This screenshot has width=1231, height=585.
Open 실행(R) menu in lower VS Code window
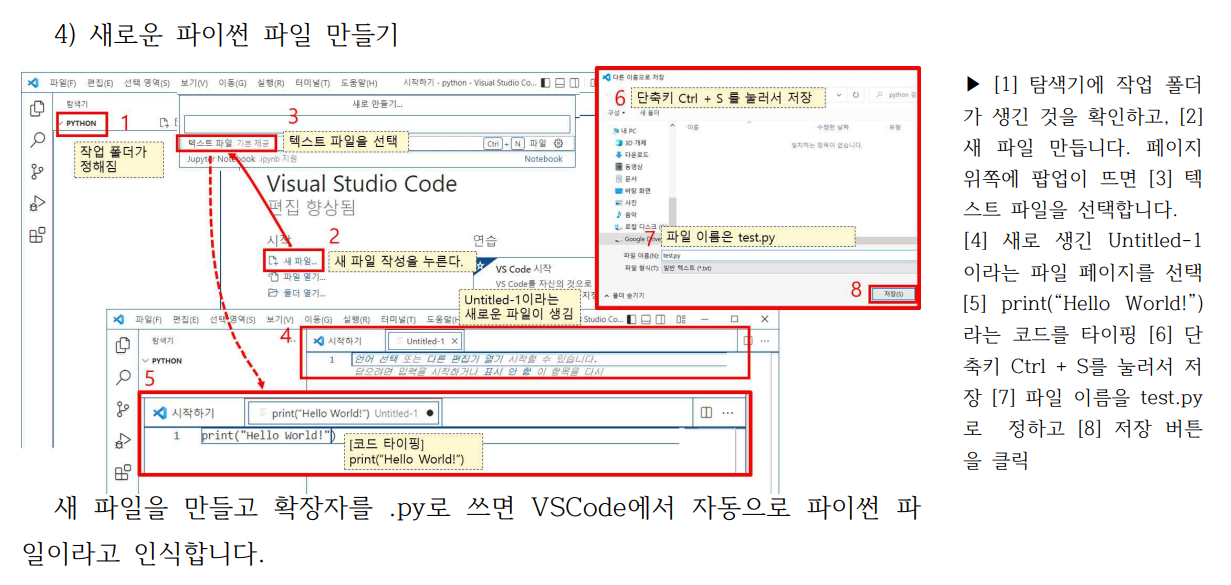[x=356, y=320]
